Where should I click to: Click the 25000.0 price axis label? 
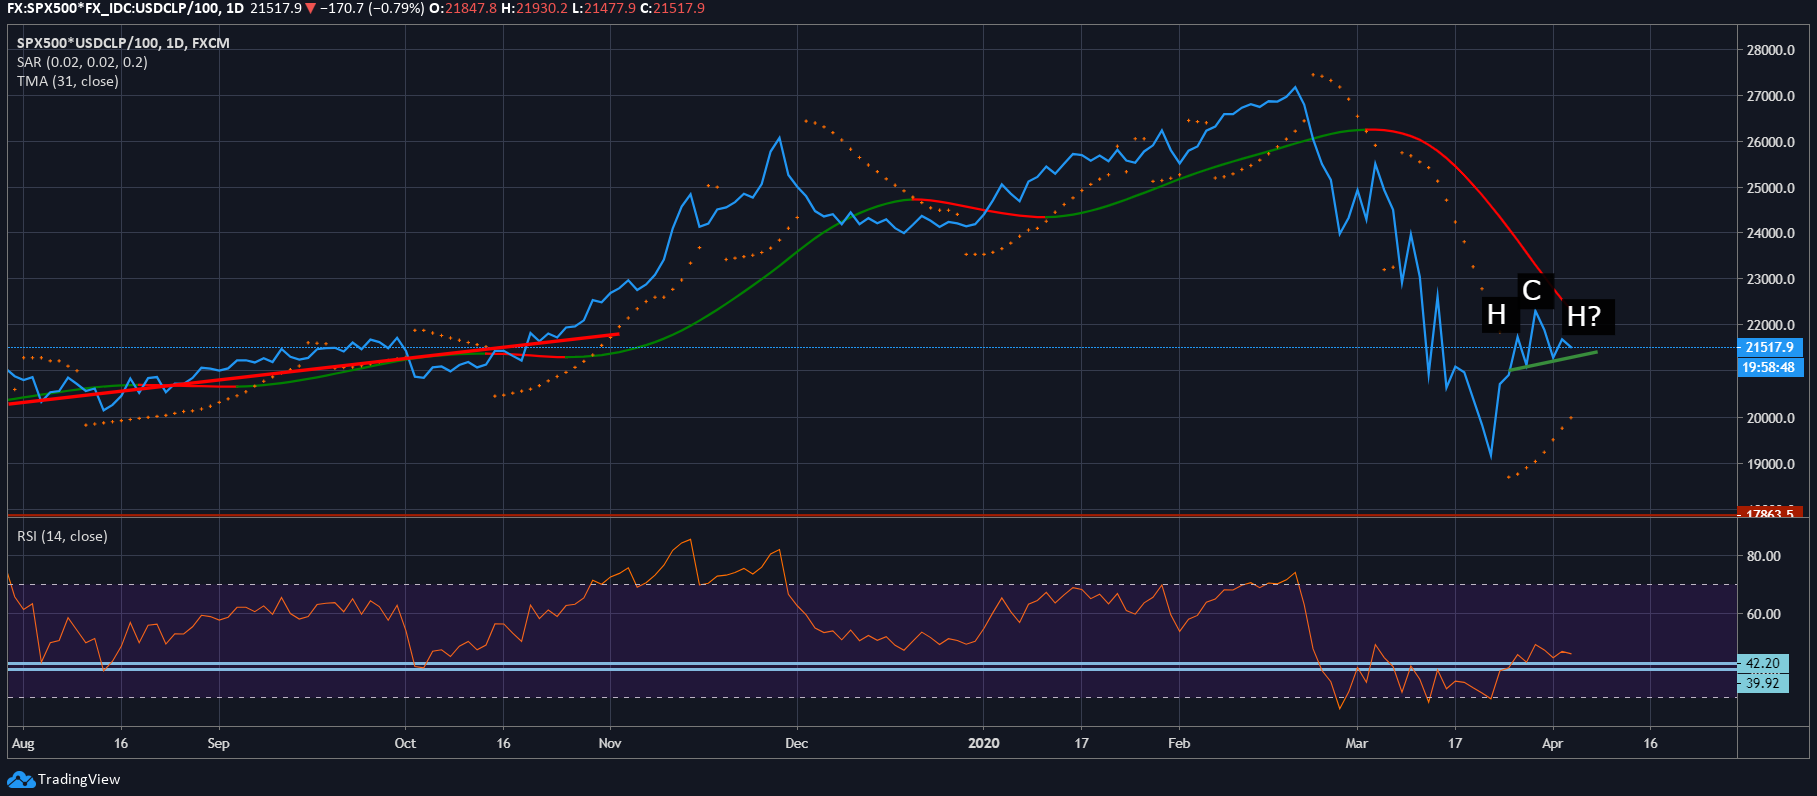pos(1770,188)
